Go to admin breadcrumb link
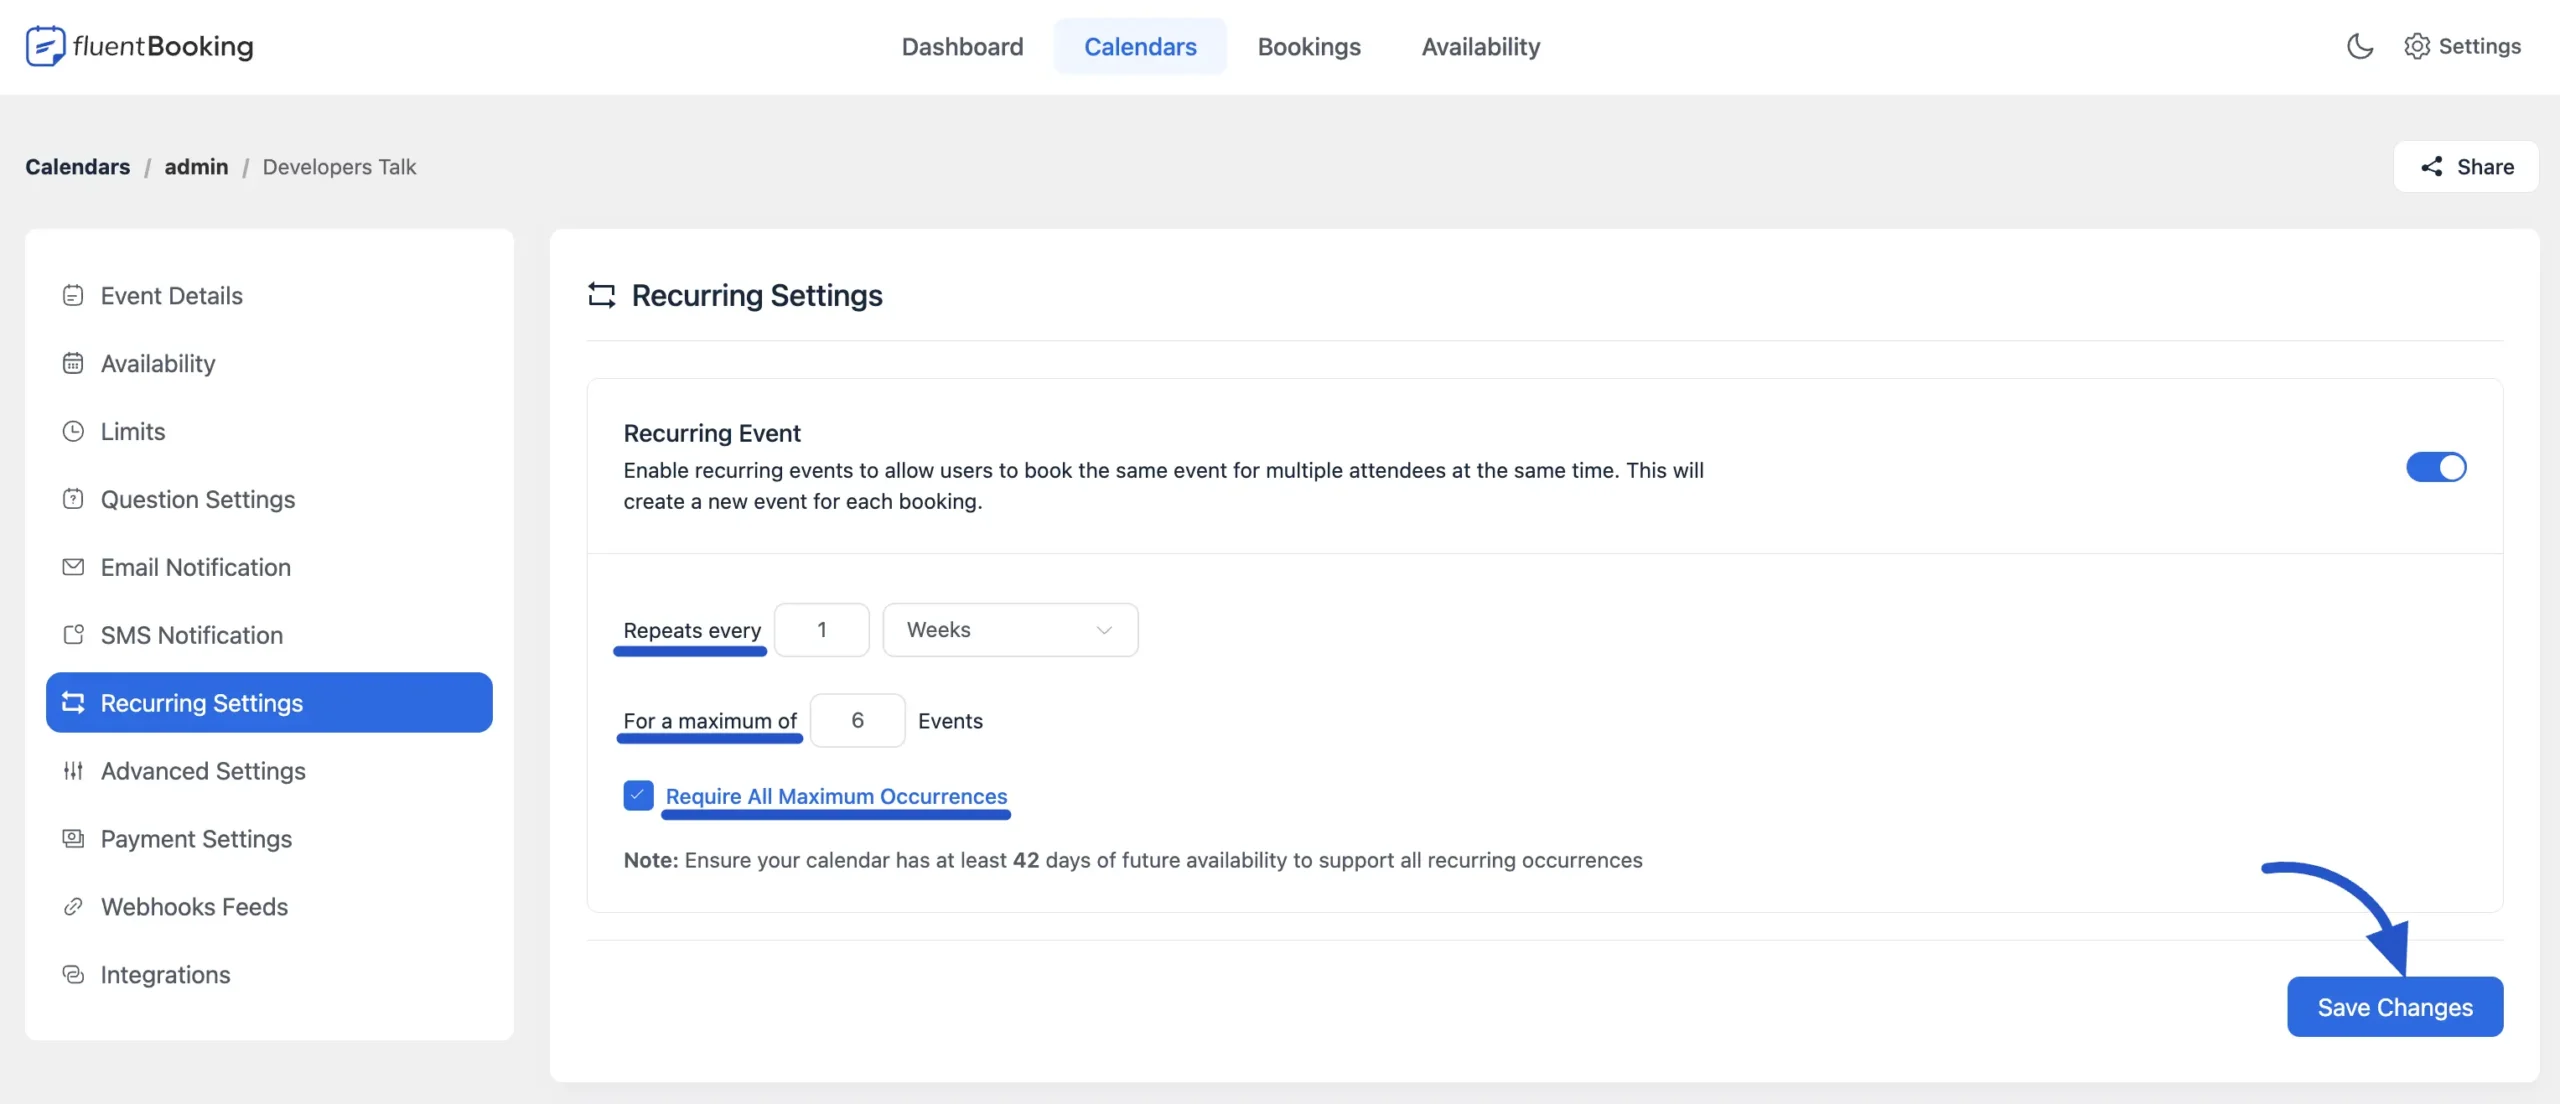Viewport: 2560px width, 1104px height. point(196,167)
